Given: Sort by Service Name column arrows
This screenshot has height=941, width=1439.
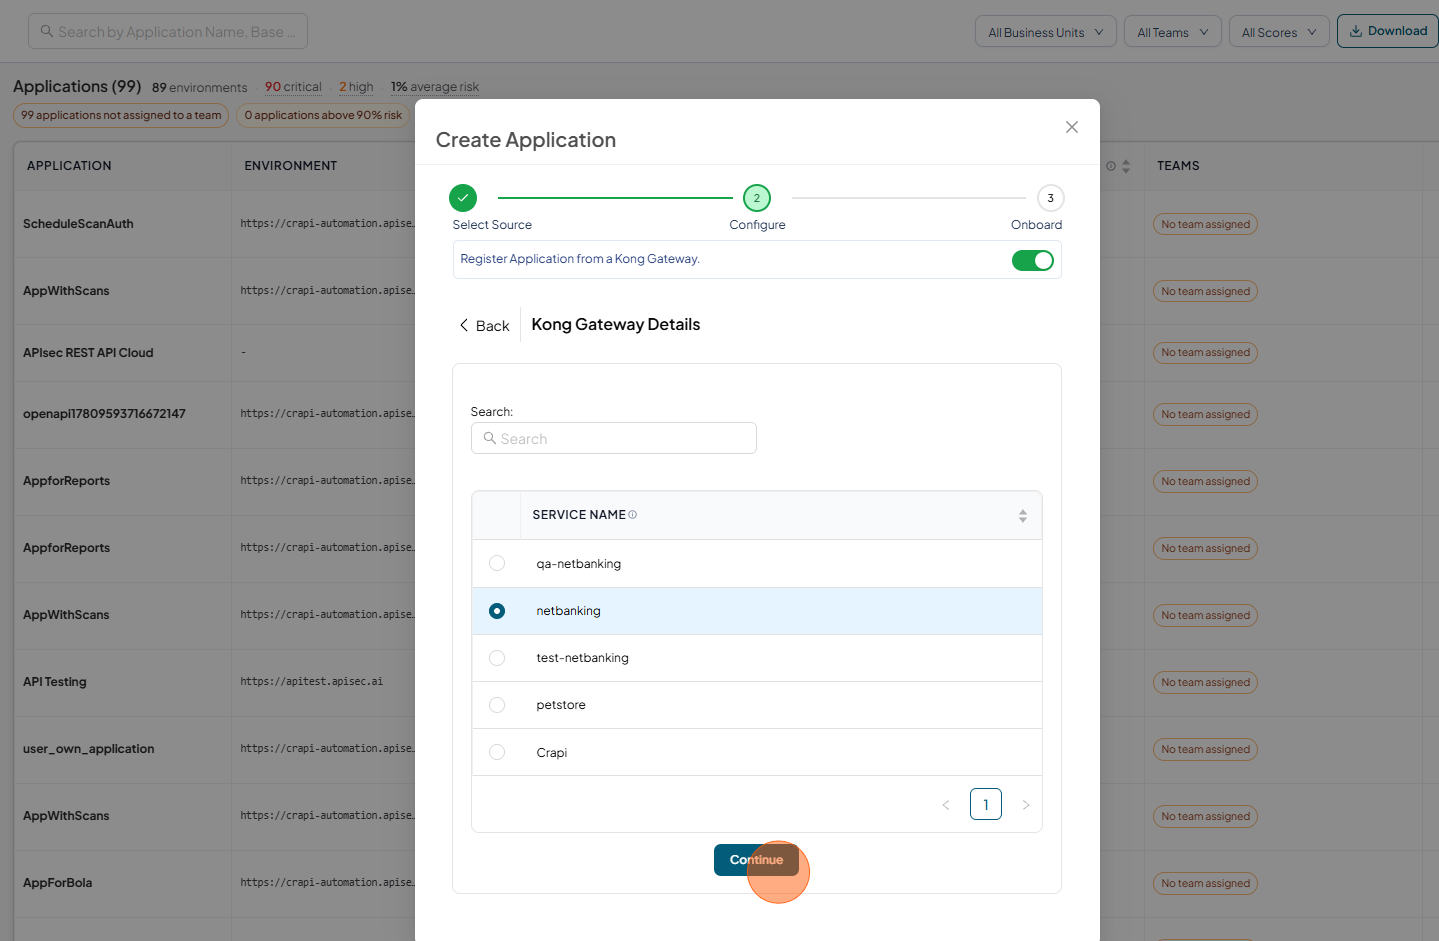Looking at the screenshot, I should pos(1022,516).
